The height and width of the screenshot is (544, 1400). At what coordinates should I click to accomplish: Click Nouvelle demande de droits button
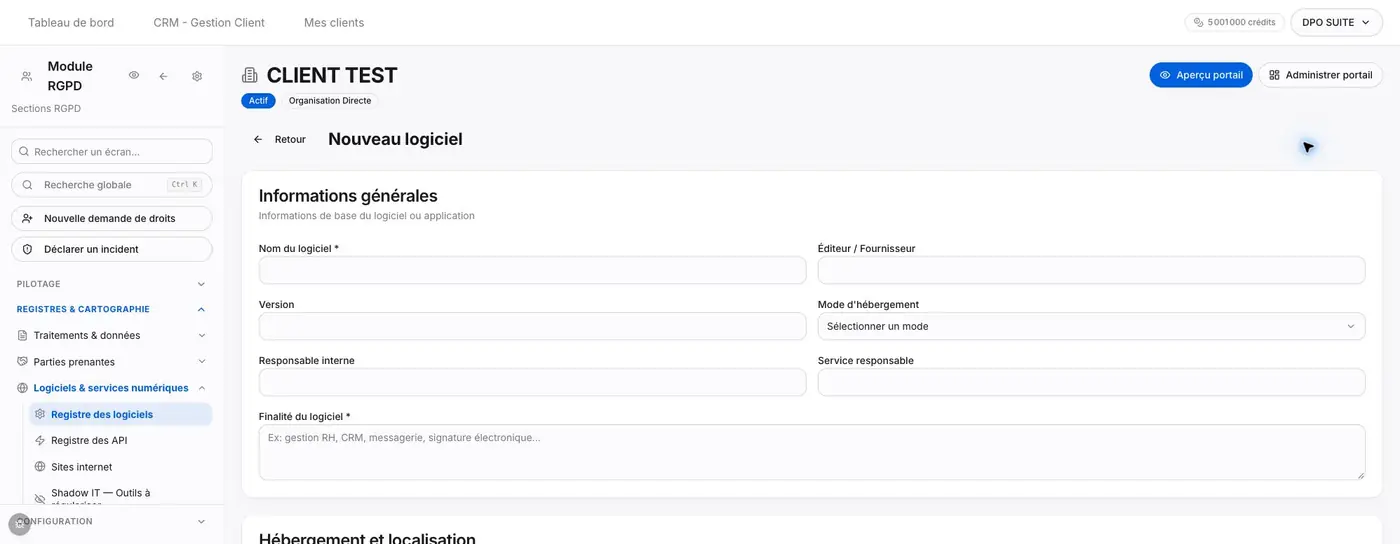112,218
